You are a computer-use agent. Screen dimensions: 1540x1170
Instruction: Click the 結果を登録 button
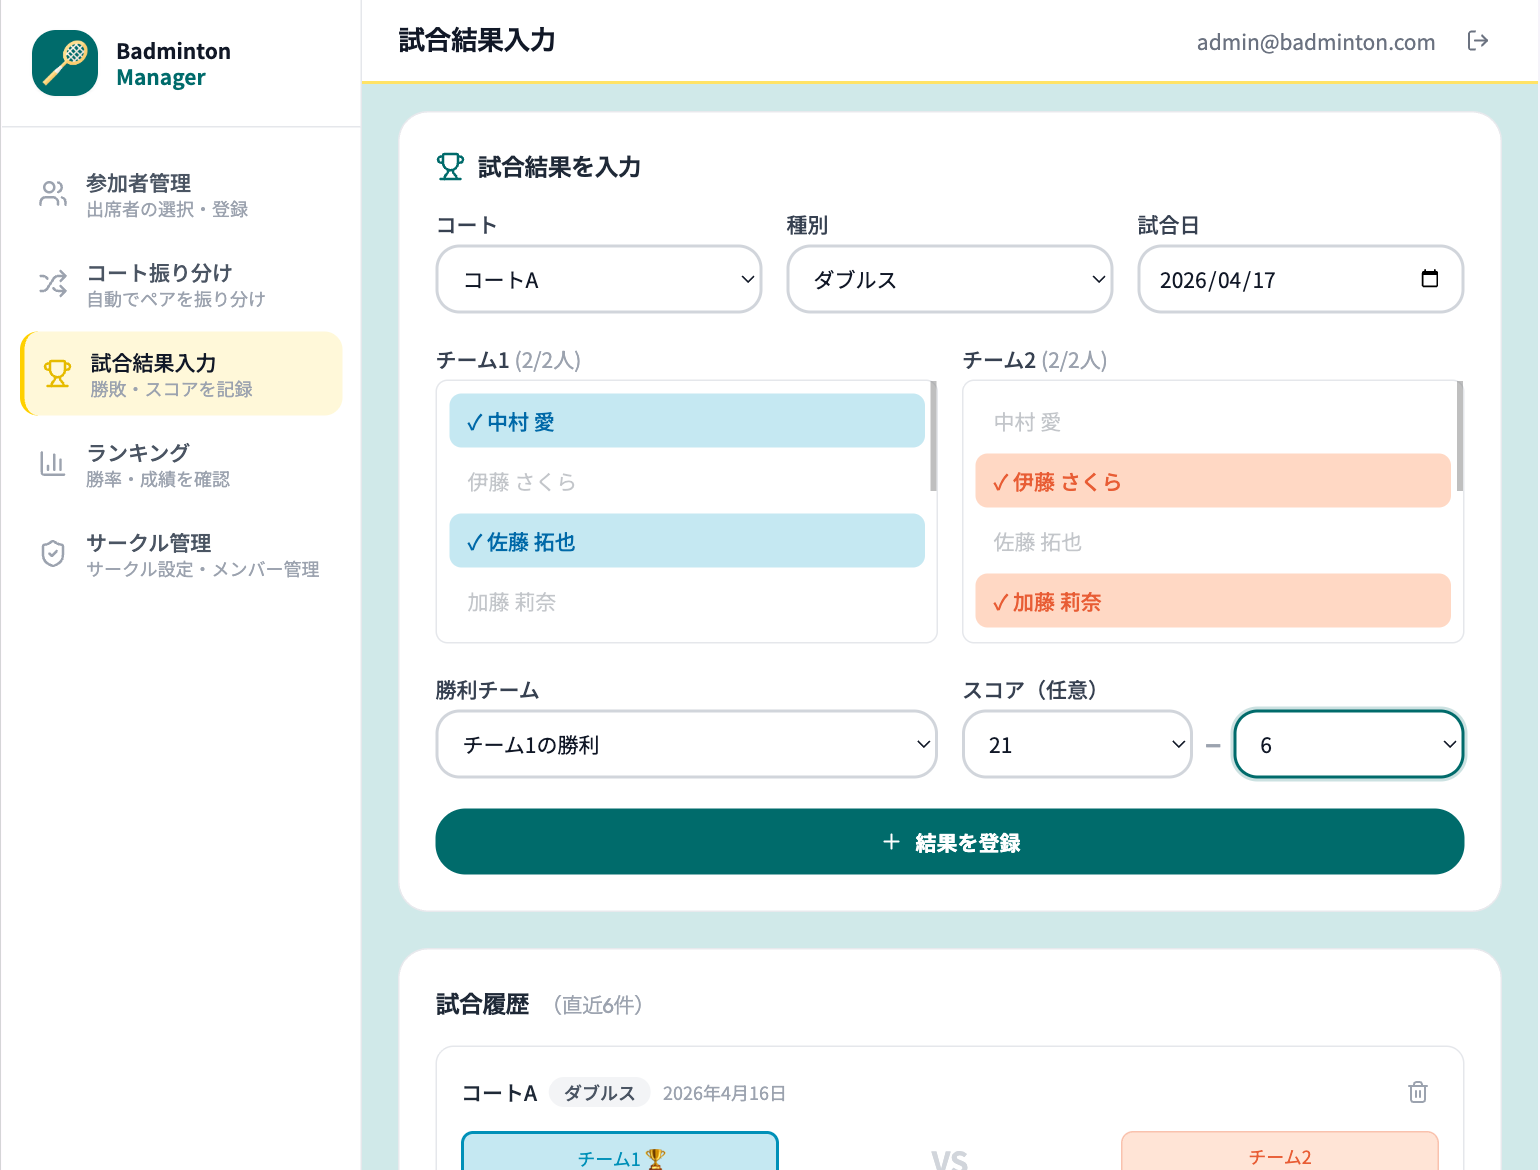click(950, 842)
